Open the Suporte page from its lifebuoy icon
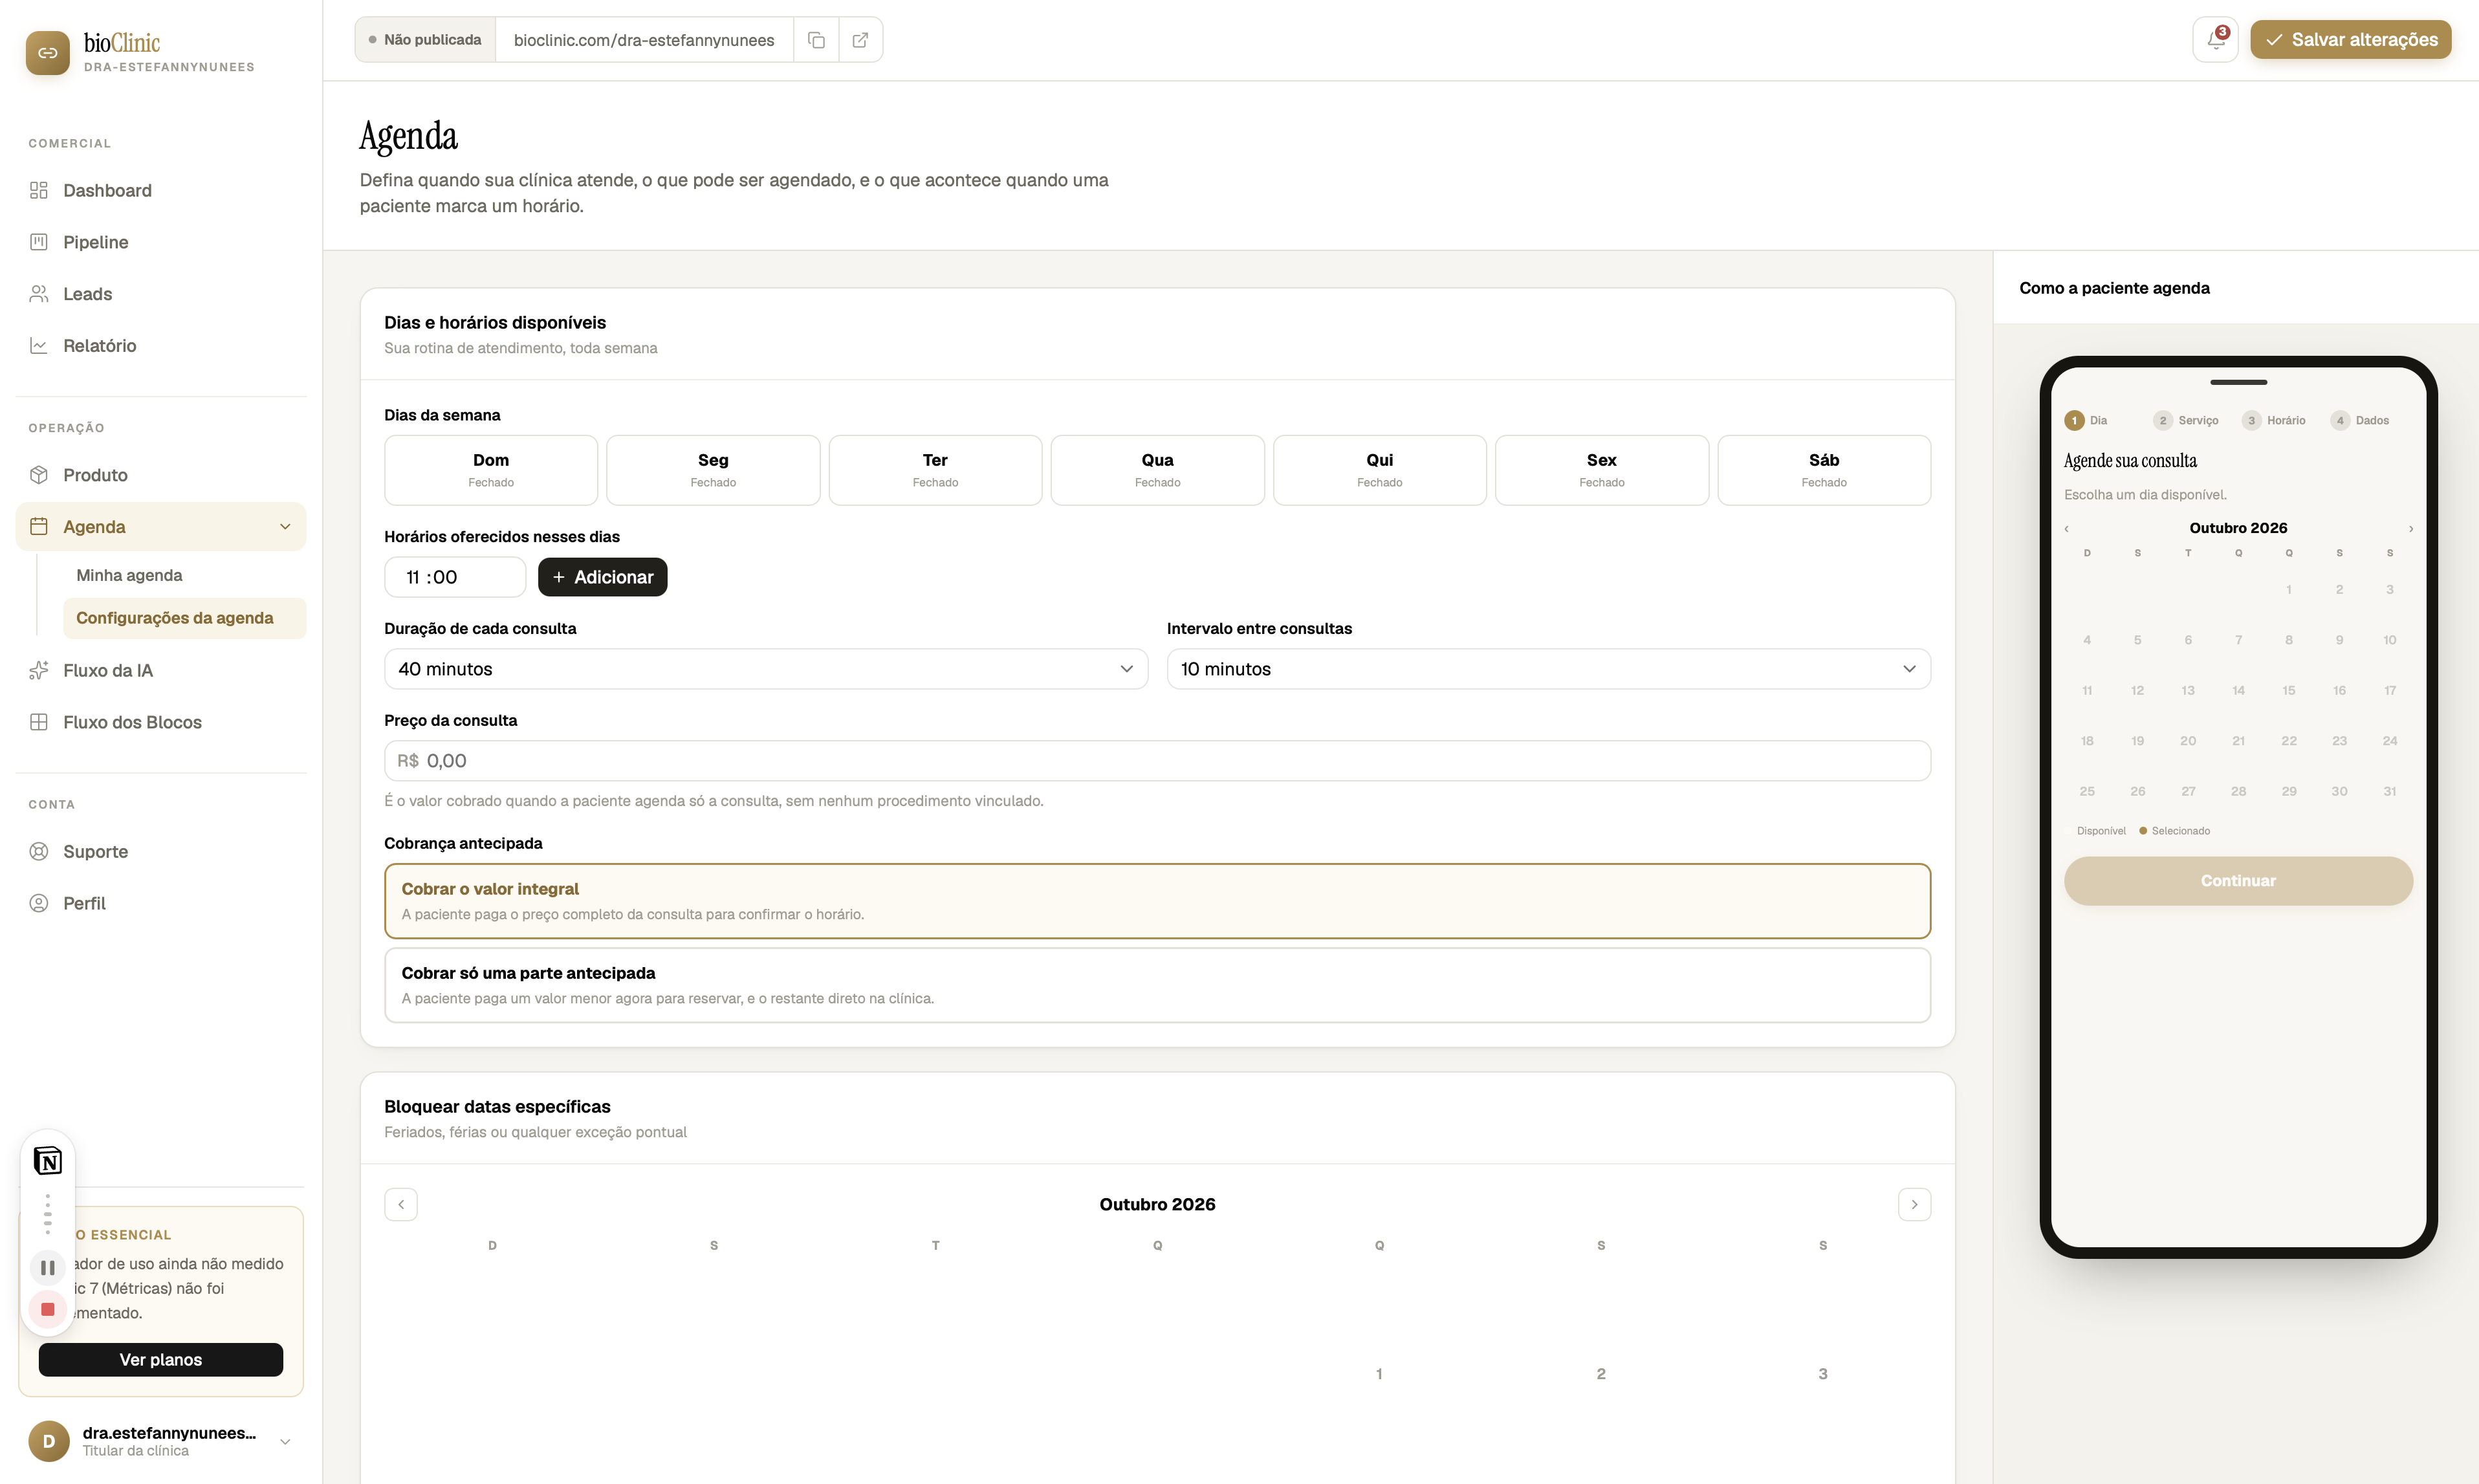 [x=39, y=851]
